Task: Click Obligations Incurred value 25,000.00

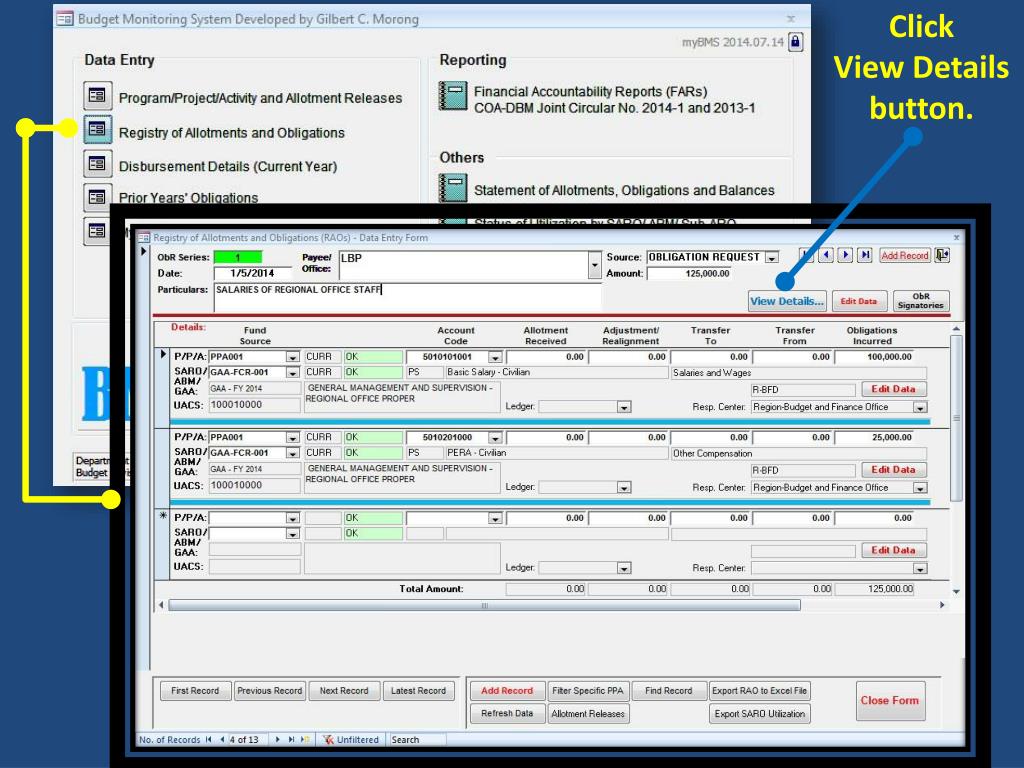Action: [x=874, y=438]
